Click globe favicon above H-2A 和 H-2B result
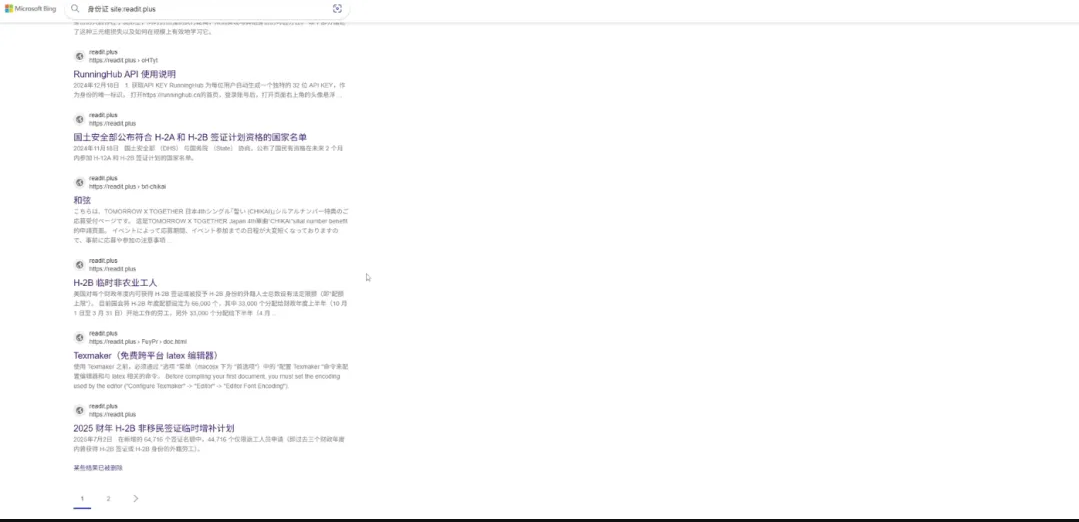This screenshot has height=522, width=1079. coord(79,120)
